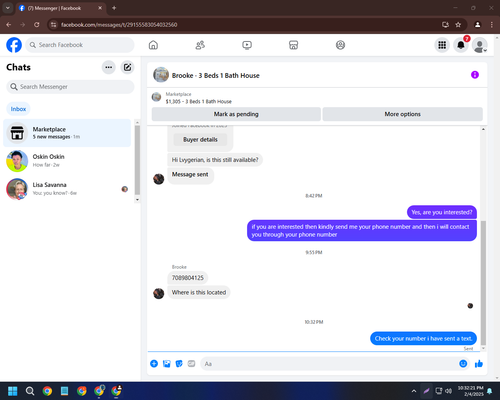Click the 'Yes, are you interested?' message

point(442,212)
